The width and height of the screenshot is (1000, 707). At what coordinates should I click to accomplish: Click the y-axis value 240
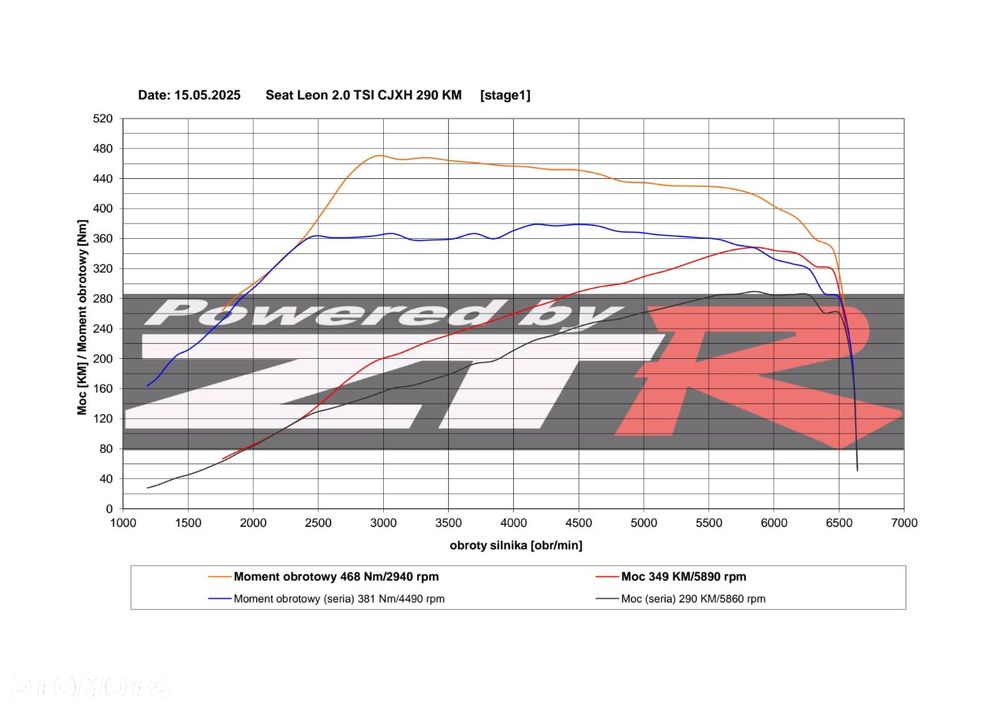click(103, 328)
